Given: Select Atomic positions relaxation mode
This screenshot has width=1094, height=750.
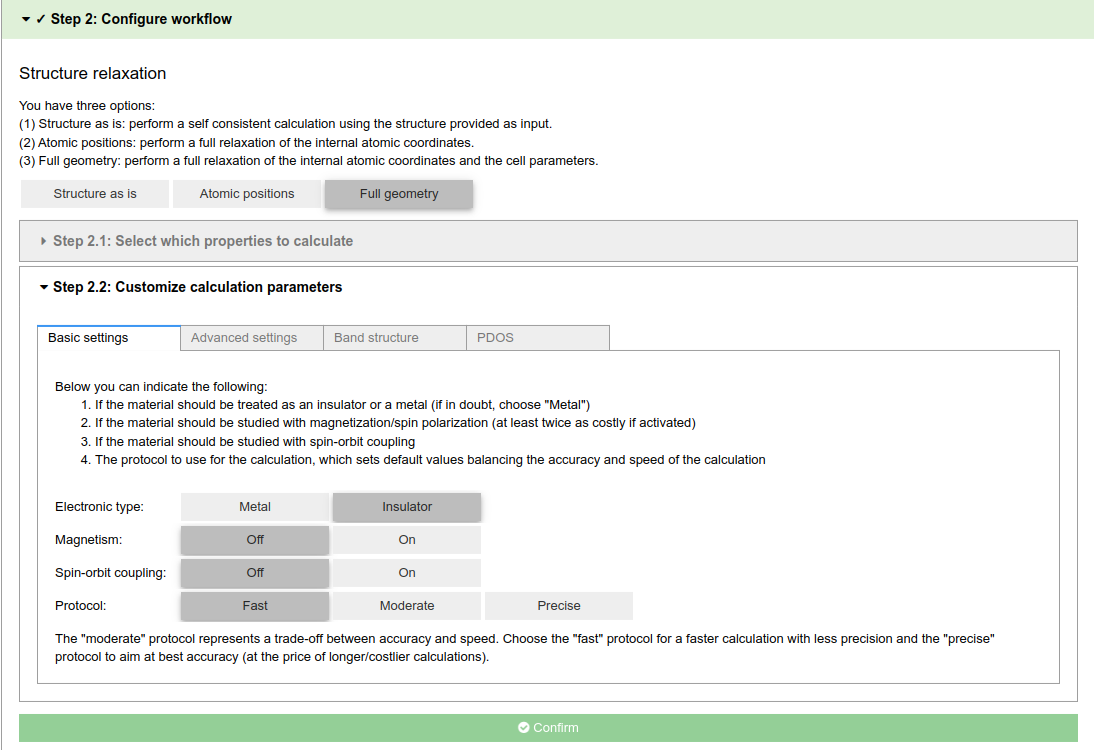Looking at the screenshot, I should point(246,194).
